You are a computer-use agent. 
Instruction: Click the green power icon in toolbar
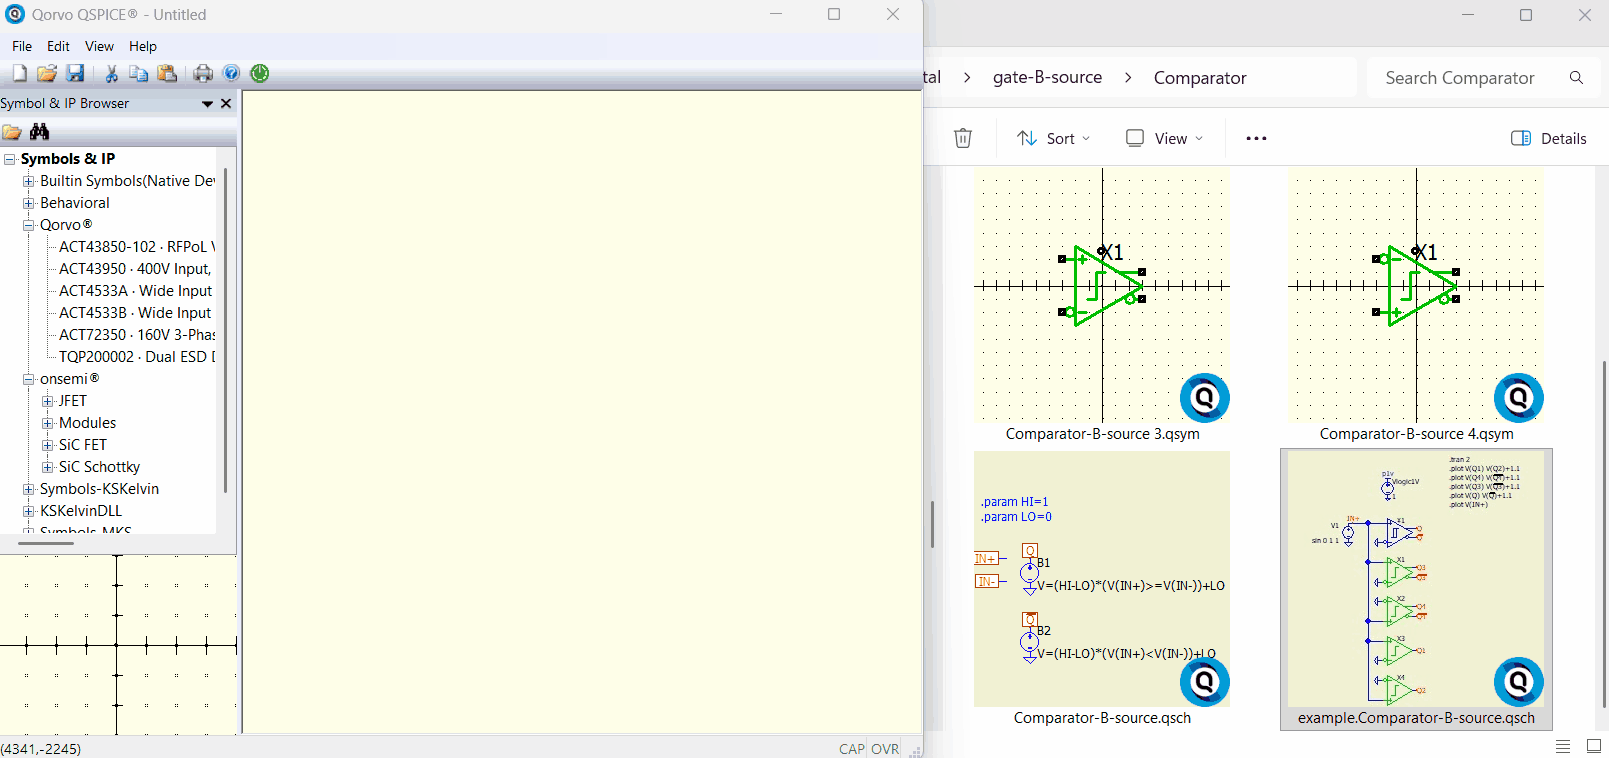coord(260,73)
